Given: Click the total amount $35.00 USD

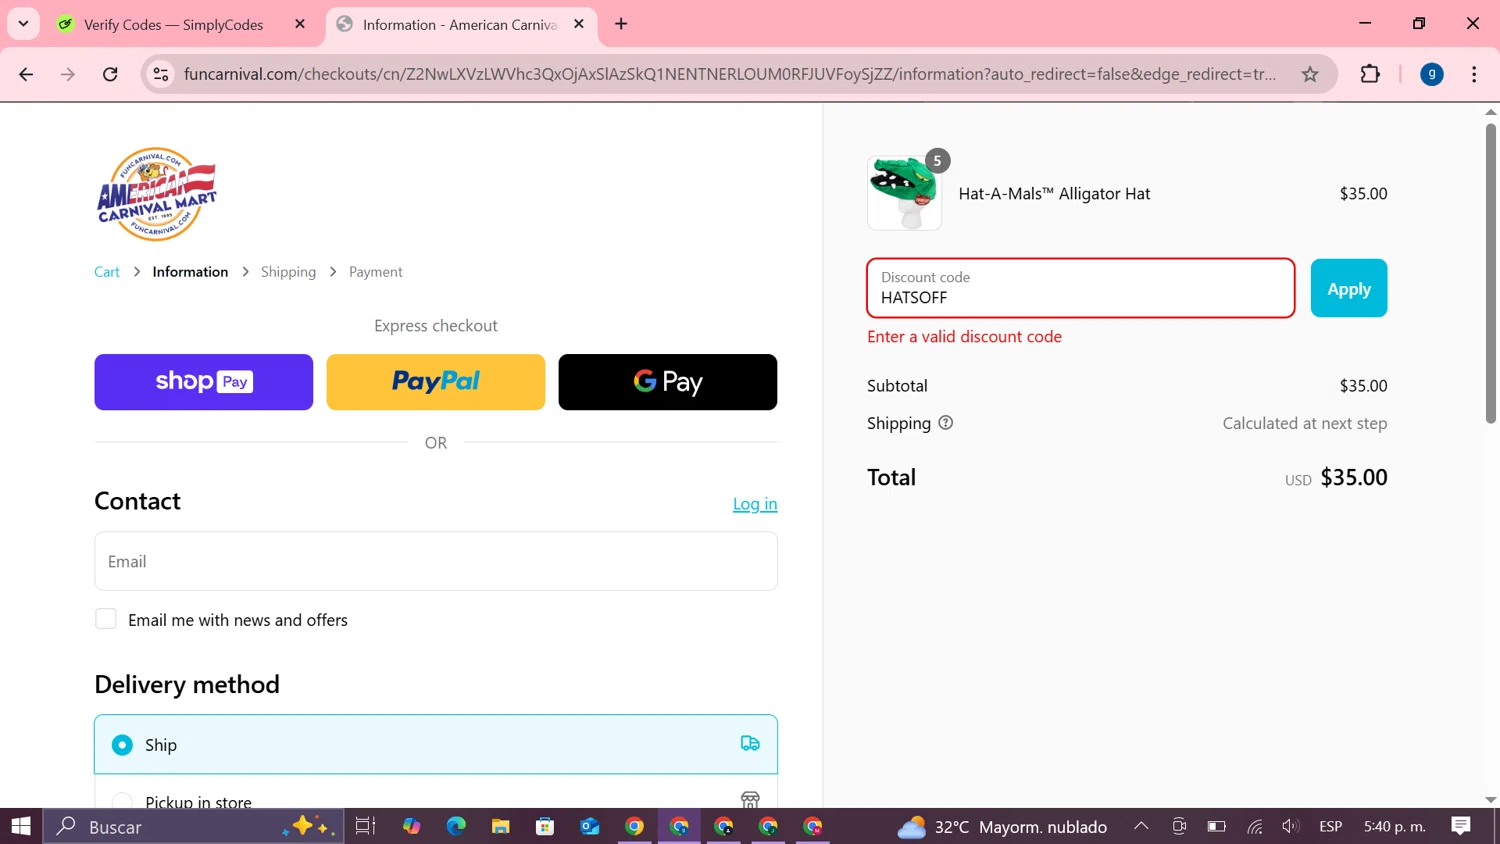Looking at the screenshot, I should click(x=1354, y=477).
